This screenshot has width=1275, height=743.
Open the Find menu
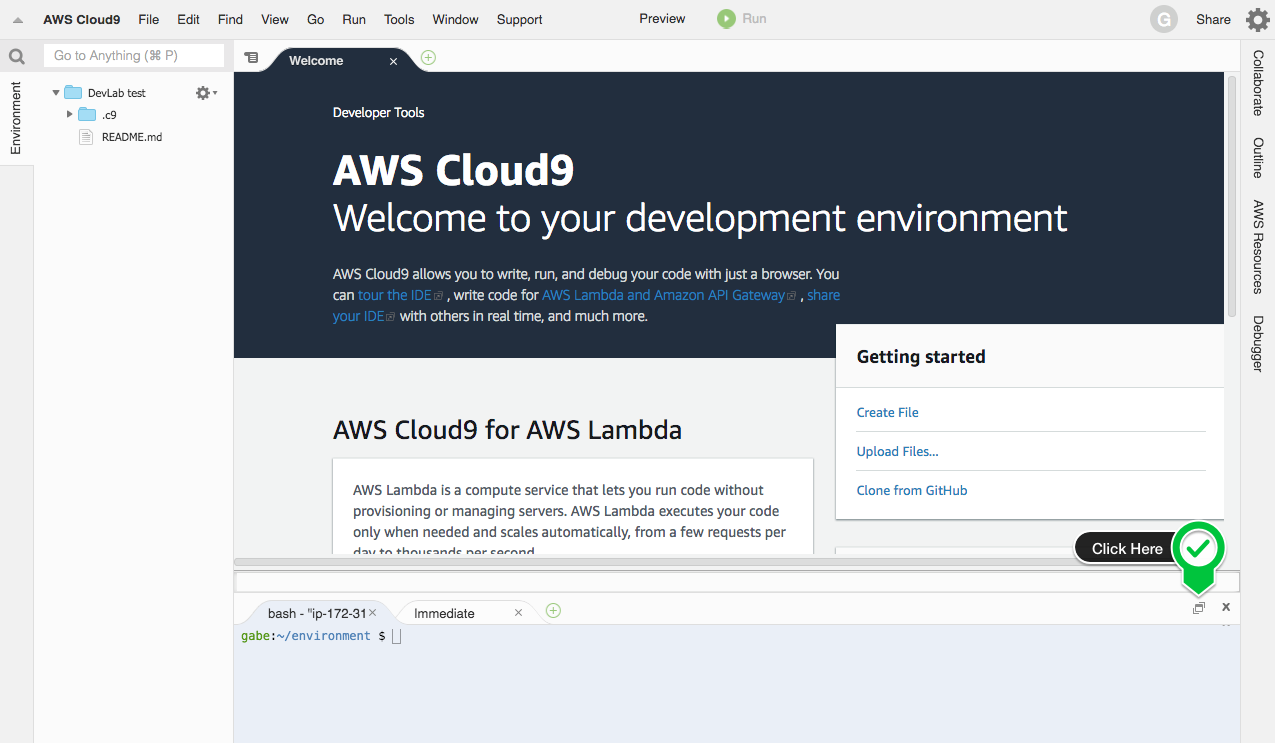230,19
